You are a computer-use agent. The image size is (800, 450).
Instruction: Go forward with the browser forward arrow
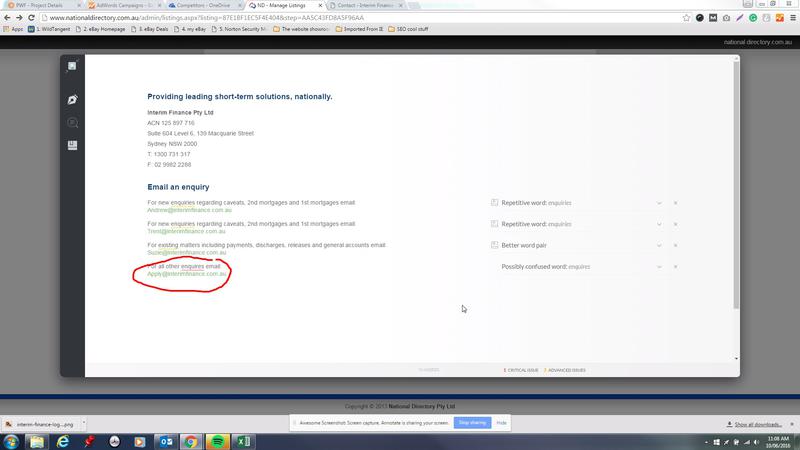coord(19,17)
